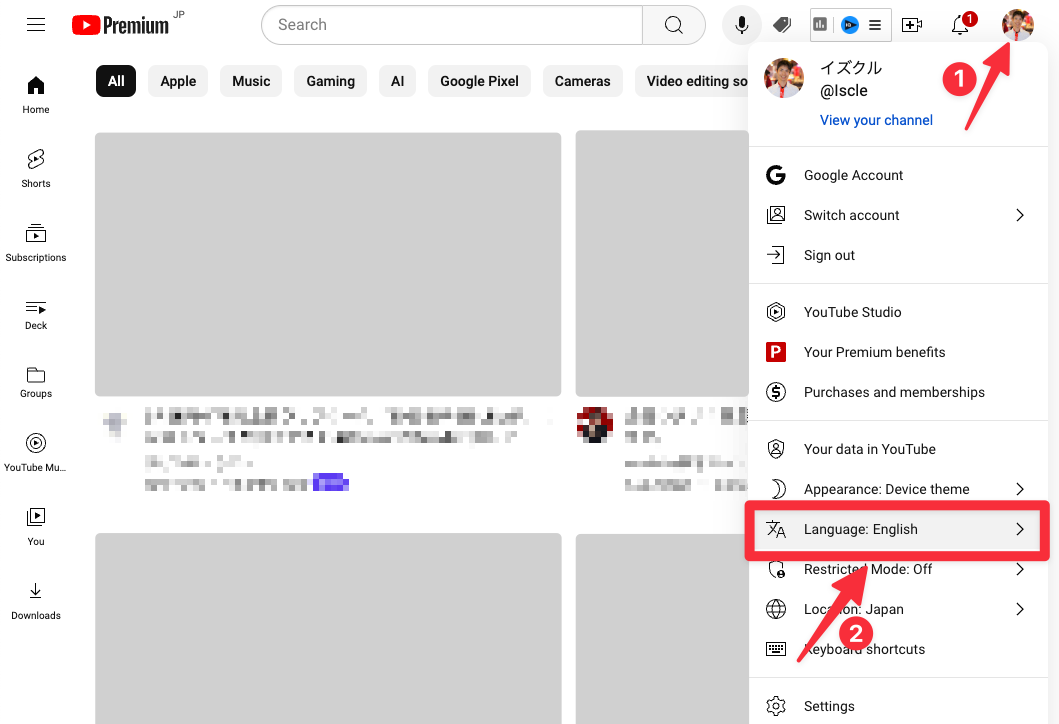
Task: Go to Home in sidebar
Action: pyautogui.click(x=36, y=95)
